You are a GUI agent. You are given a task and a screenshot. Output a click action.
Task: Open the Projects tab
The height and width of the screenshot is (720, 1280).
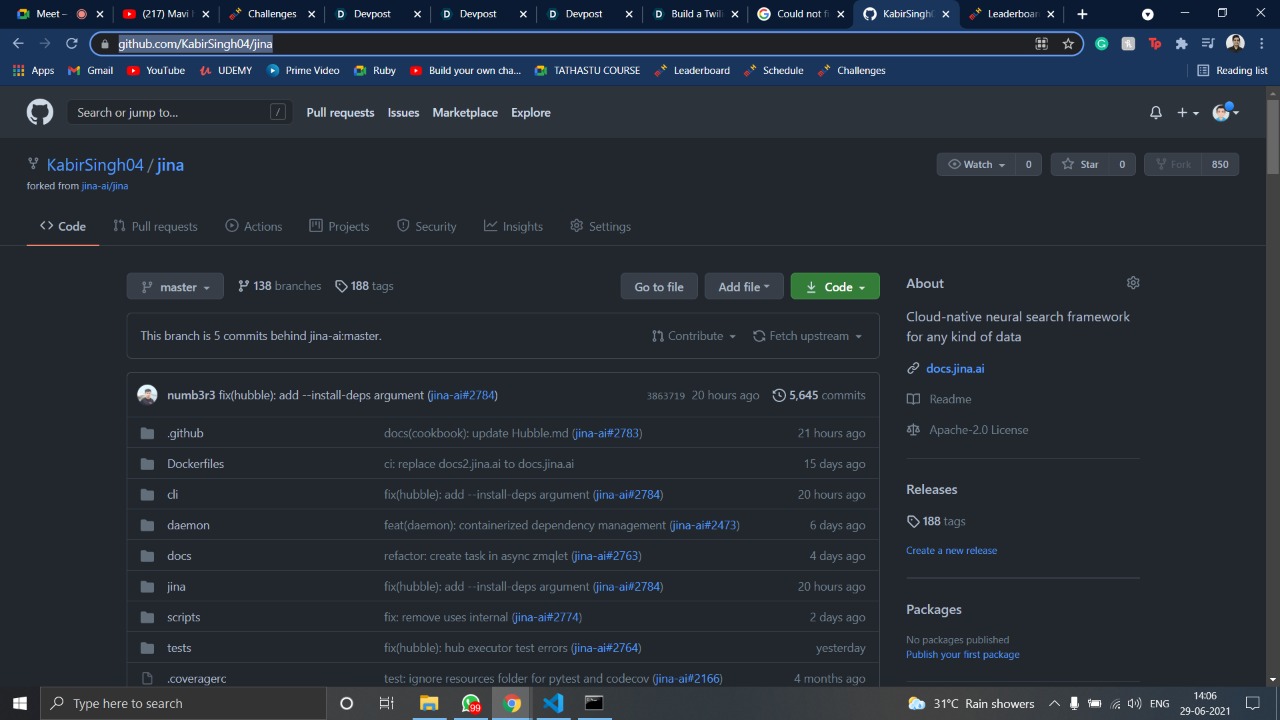(339, 226)
